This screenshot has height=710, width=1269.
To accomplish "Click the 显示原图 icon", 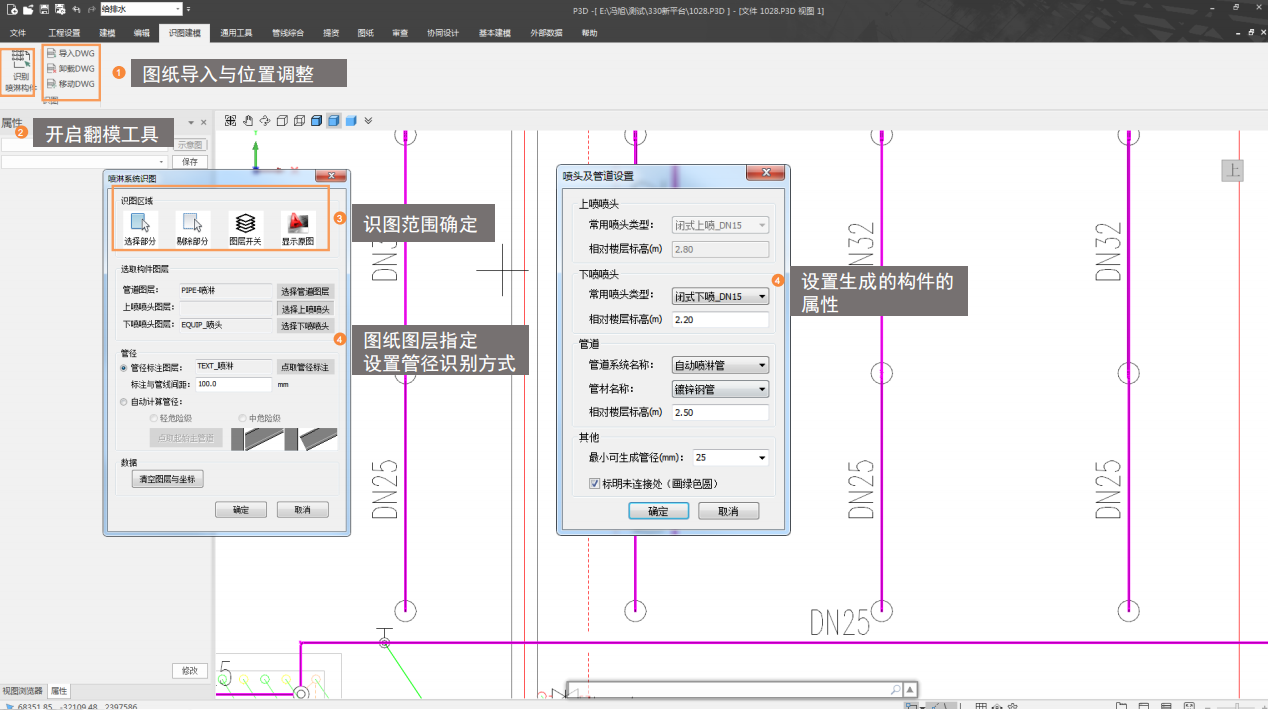I will [297, 228].
